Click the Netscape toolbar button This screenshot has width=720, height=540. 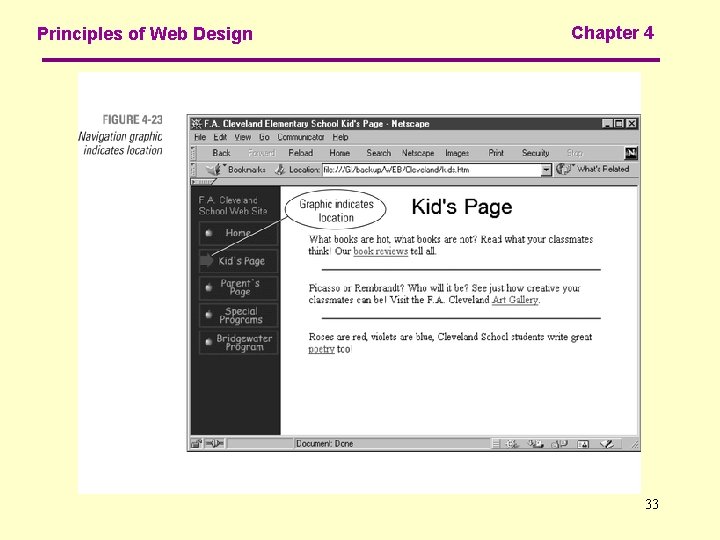click(418, 153)
